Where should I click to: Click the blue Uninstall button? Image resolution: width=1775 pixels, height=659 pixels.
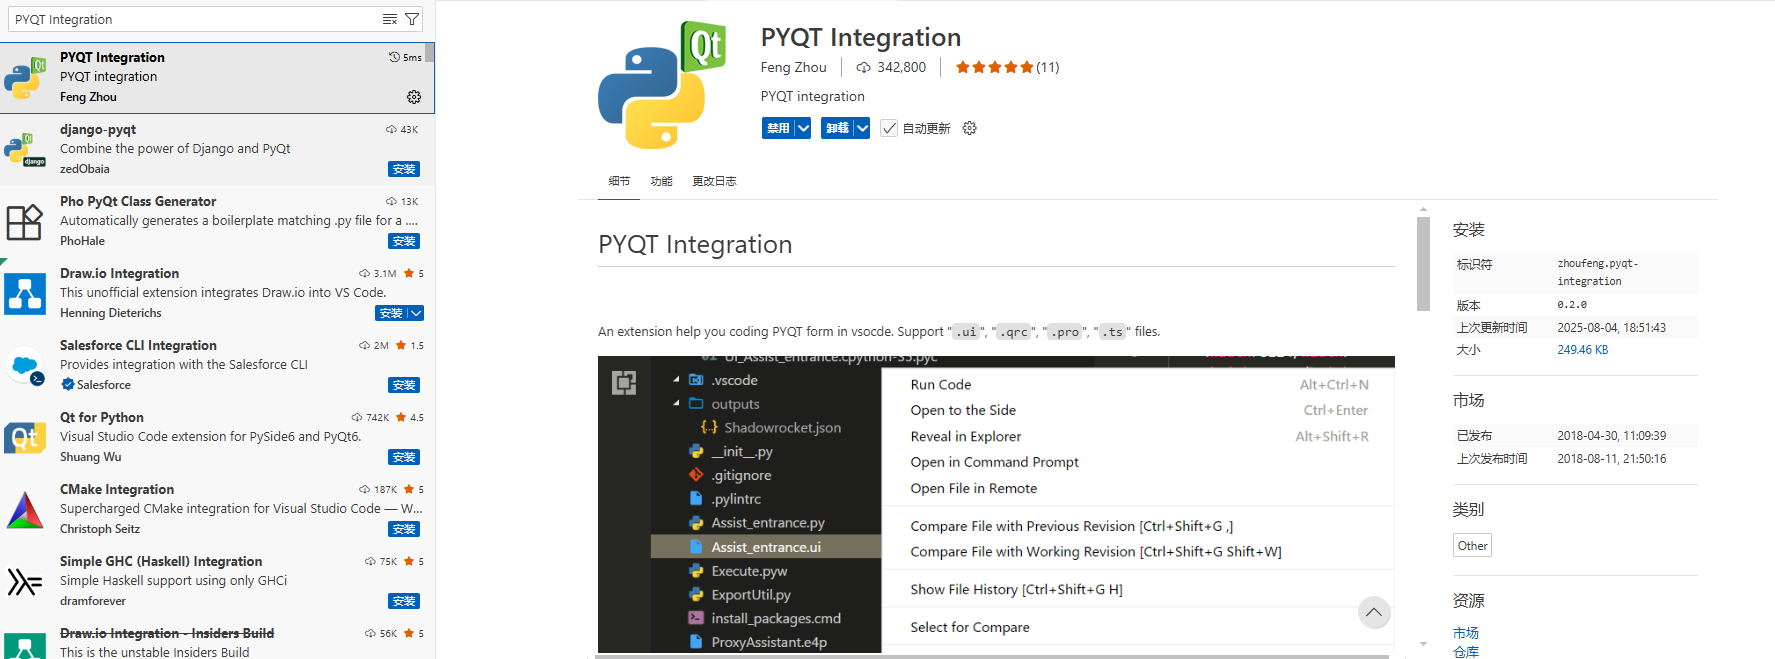(x=837, y=128)
